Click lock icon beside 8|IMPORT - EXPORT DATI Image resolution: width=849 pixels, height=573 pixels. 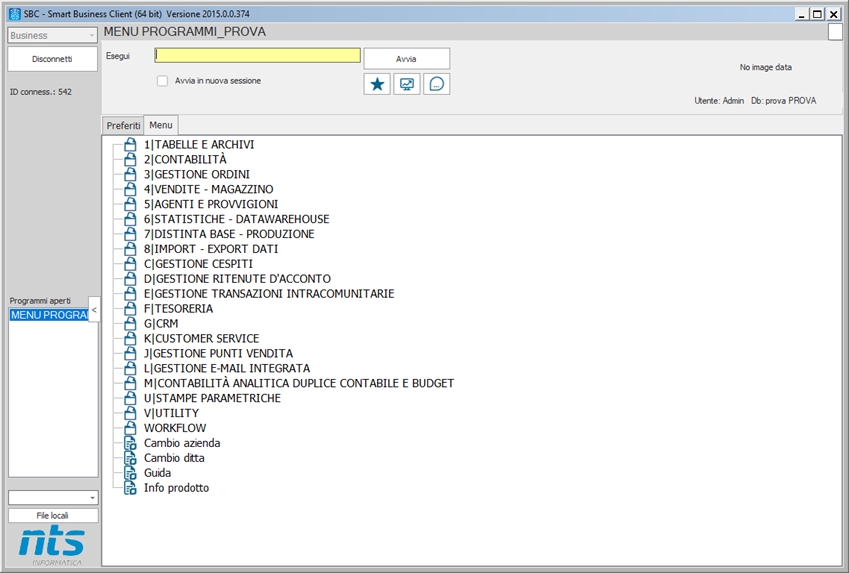(x=130, y=249)
